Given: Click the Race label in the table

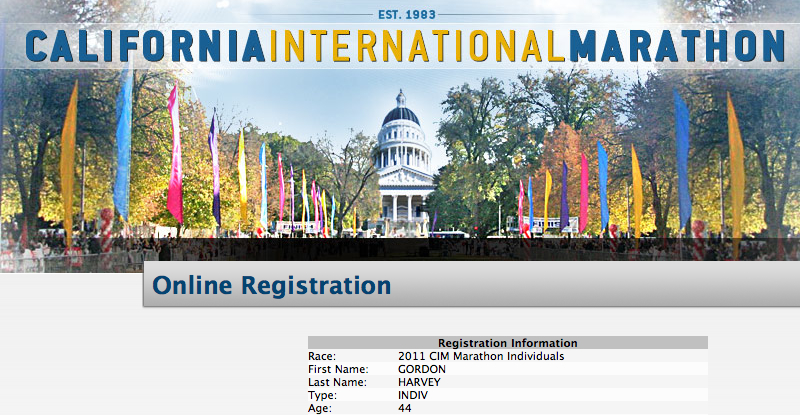Looking at the screenshot, I should pyautogui.click(x=322, y=356).
